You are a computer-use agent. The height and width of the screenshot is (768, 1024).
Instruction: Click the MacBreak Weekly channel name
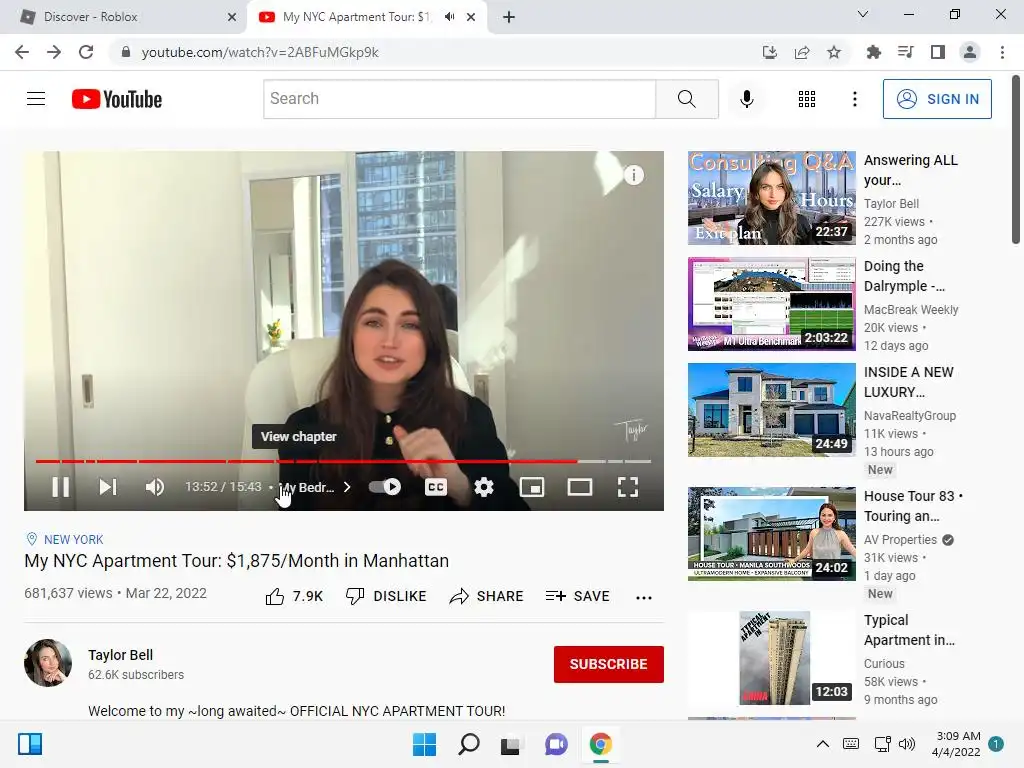click(911, 310)
